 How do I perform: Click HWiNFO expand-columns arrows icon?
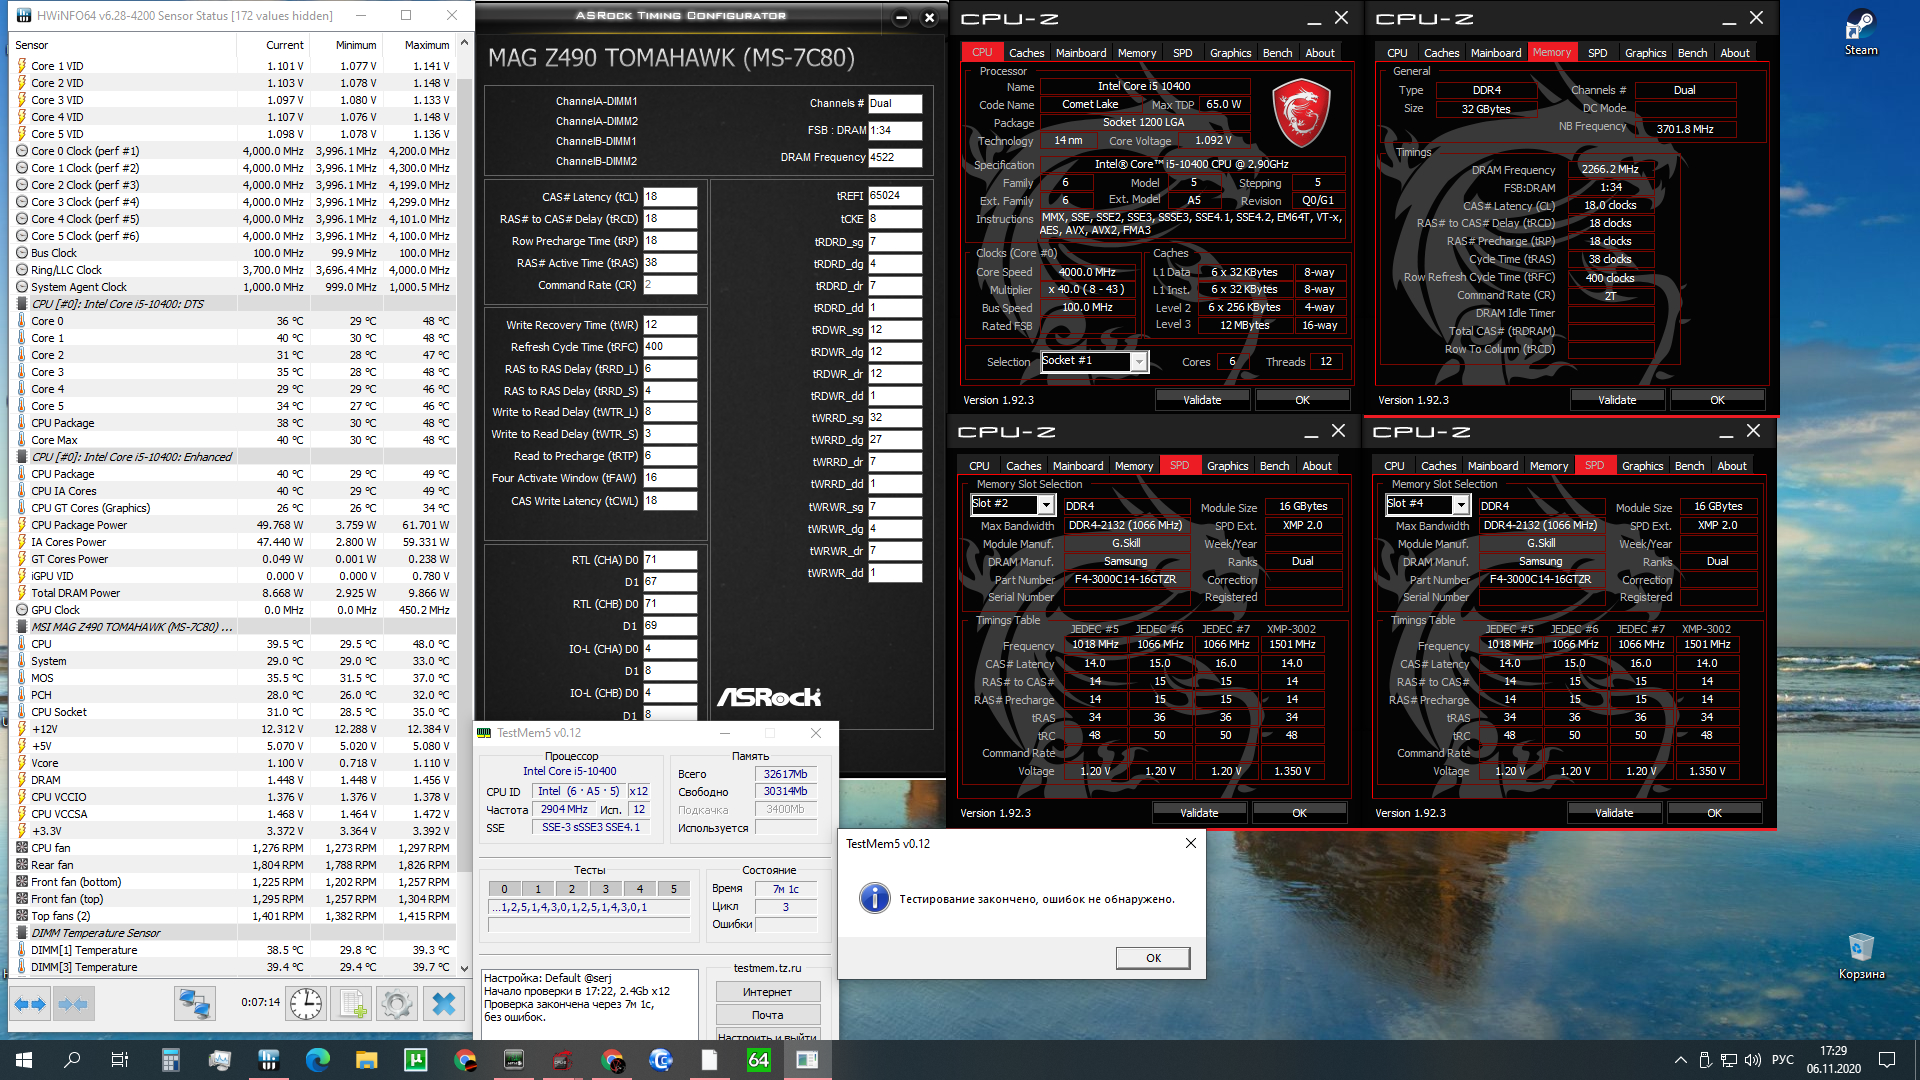[x=29, y=1004]
